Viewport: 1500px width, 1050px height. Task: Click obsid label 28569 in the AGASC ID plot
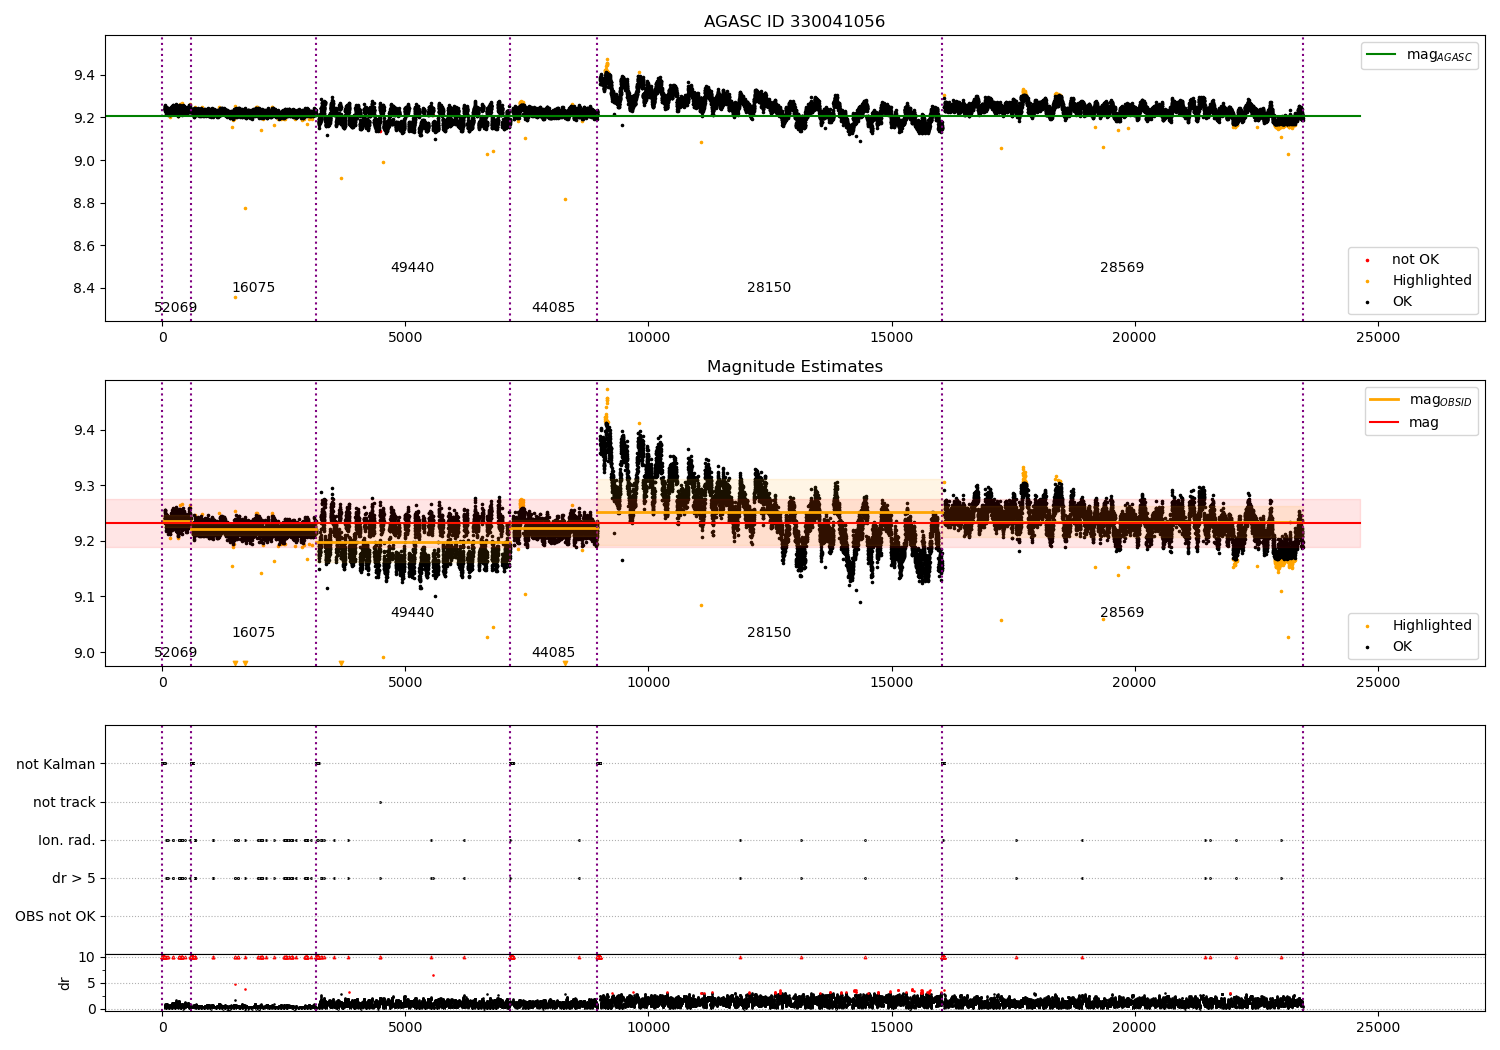coord(1122,268)
